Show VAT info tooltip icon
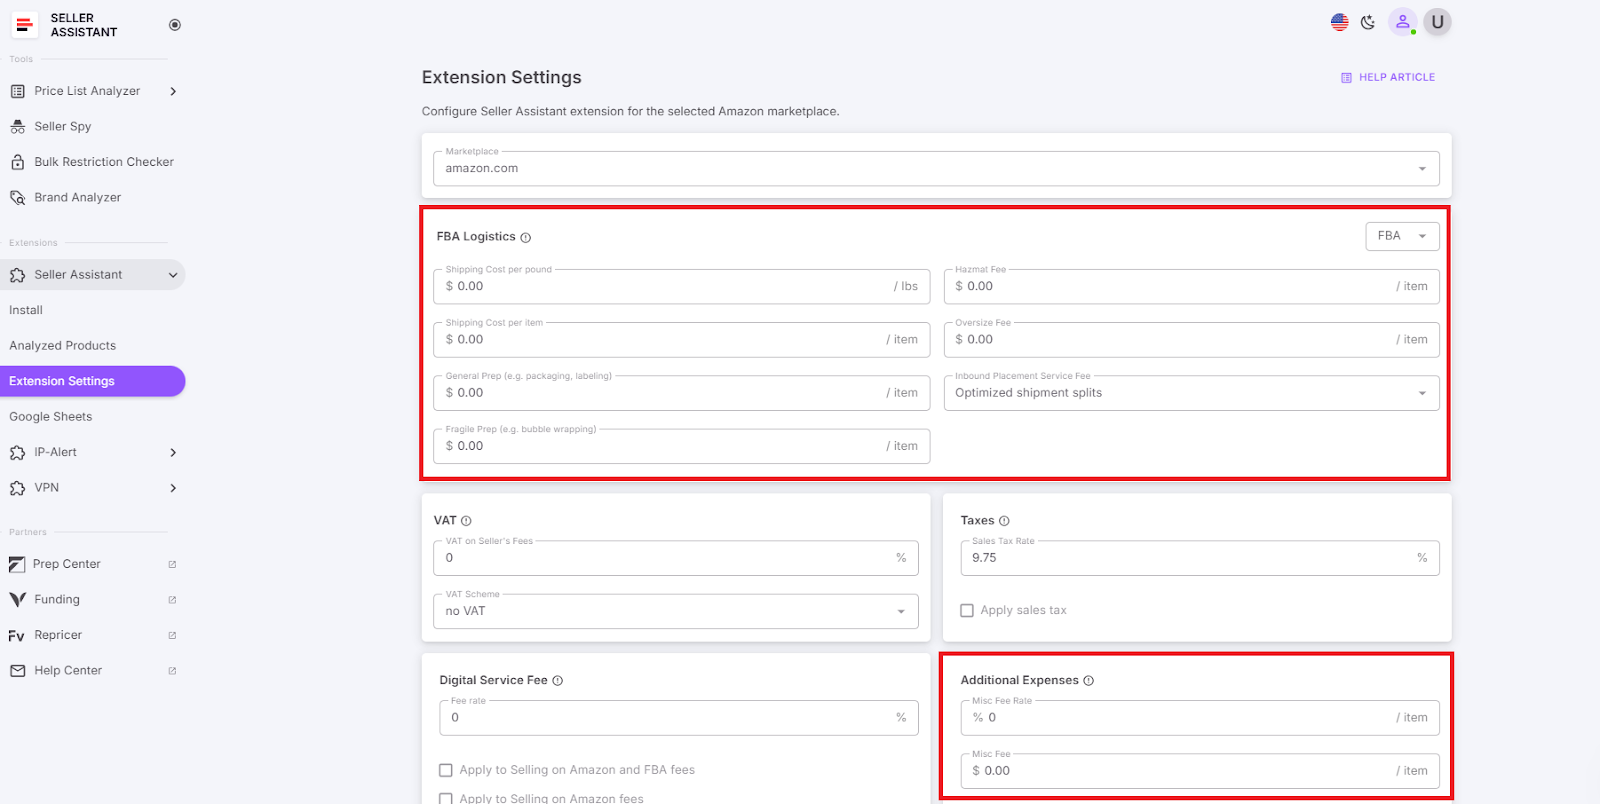Screen dimensions: 1600x804 point(466,521)
